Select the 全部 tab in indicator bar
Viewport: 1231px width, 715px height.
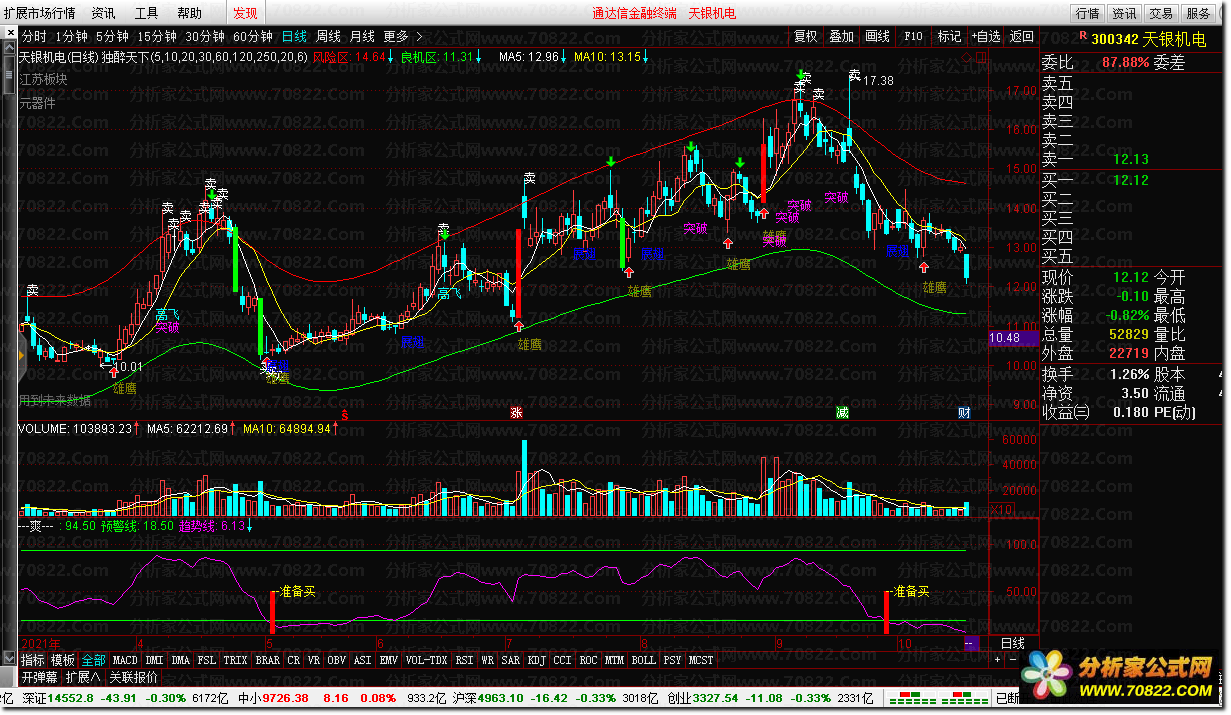click(93, 661)
